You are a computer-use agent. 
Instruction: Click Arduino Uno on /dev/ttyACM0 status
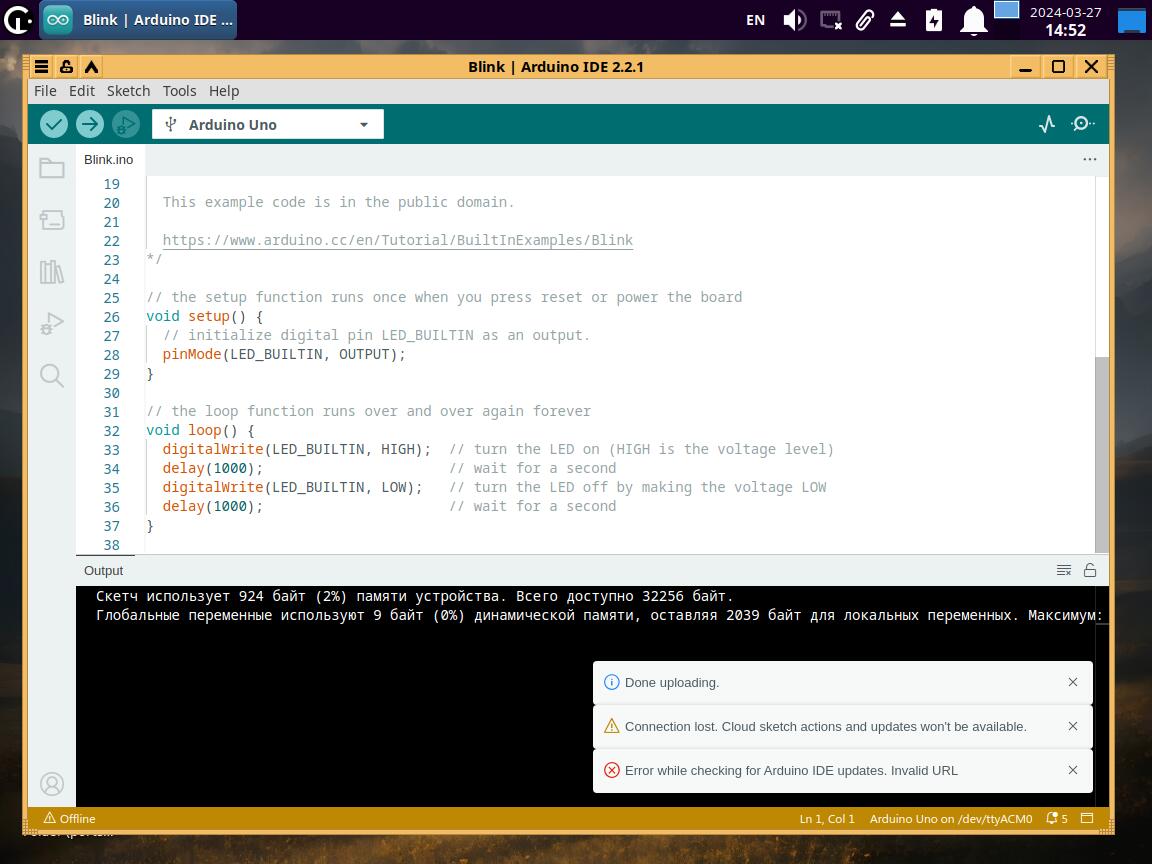point(951,818)
